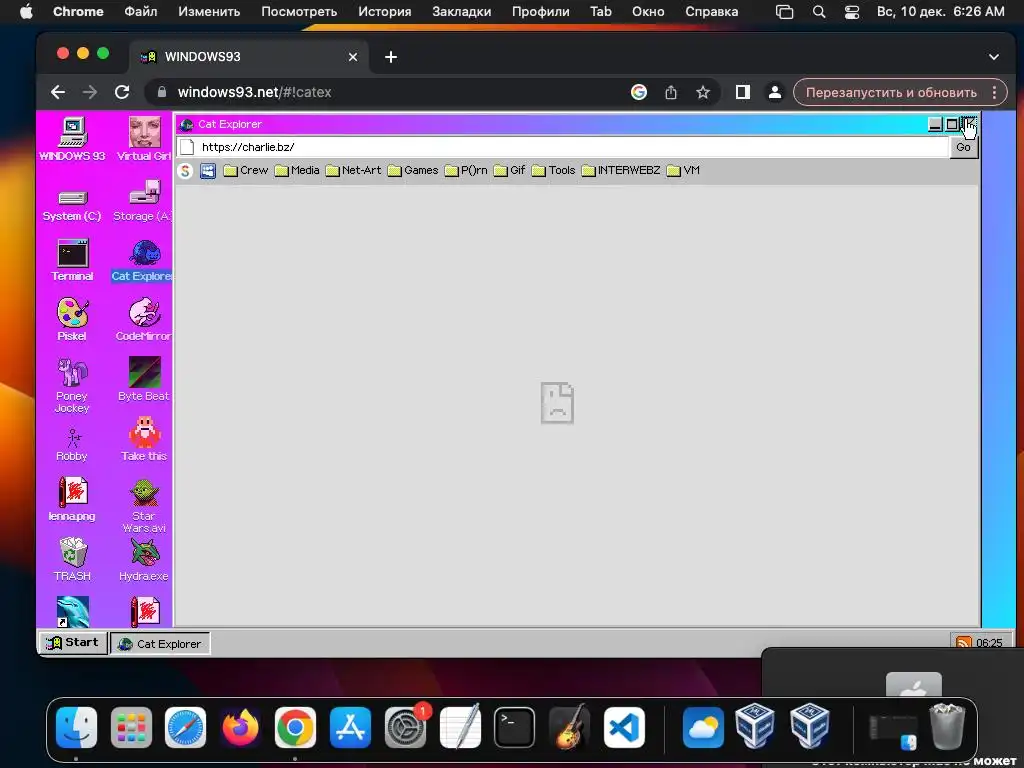Open the Закладки menu
The height and width of the screenshot is (768, 1024).
coord(462,12)
